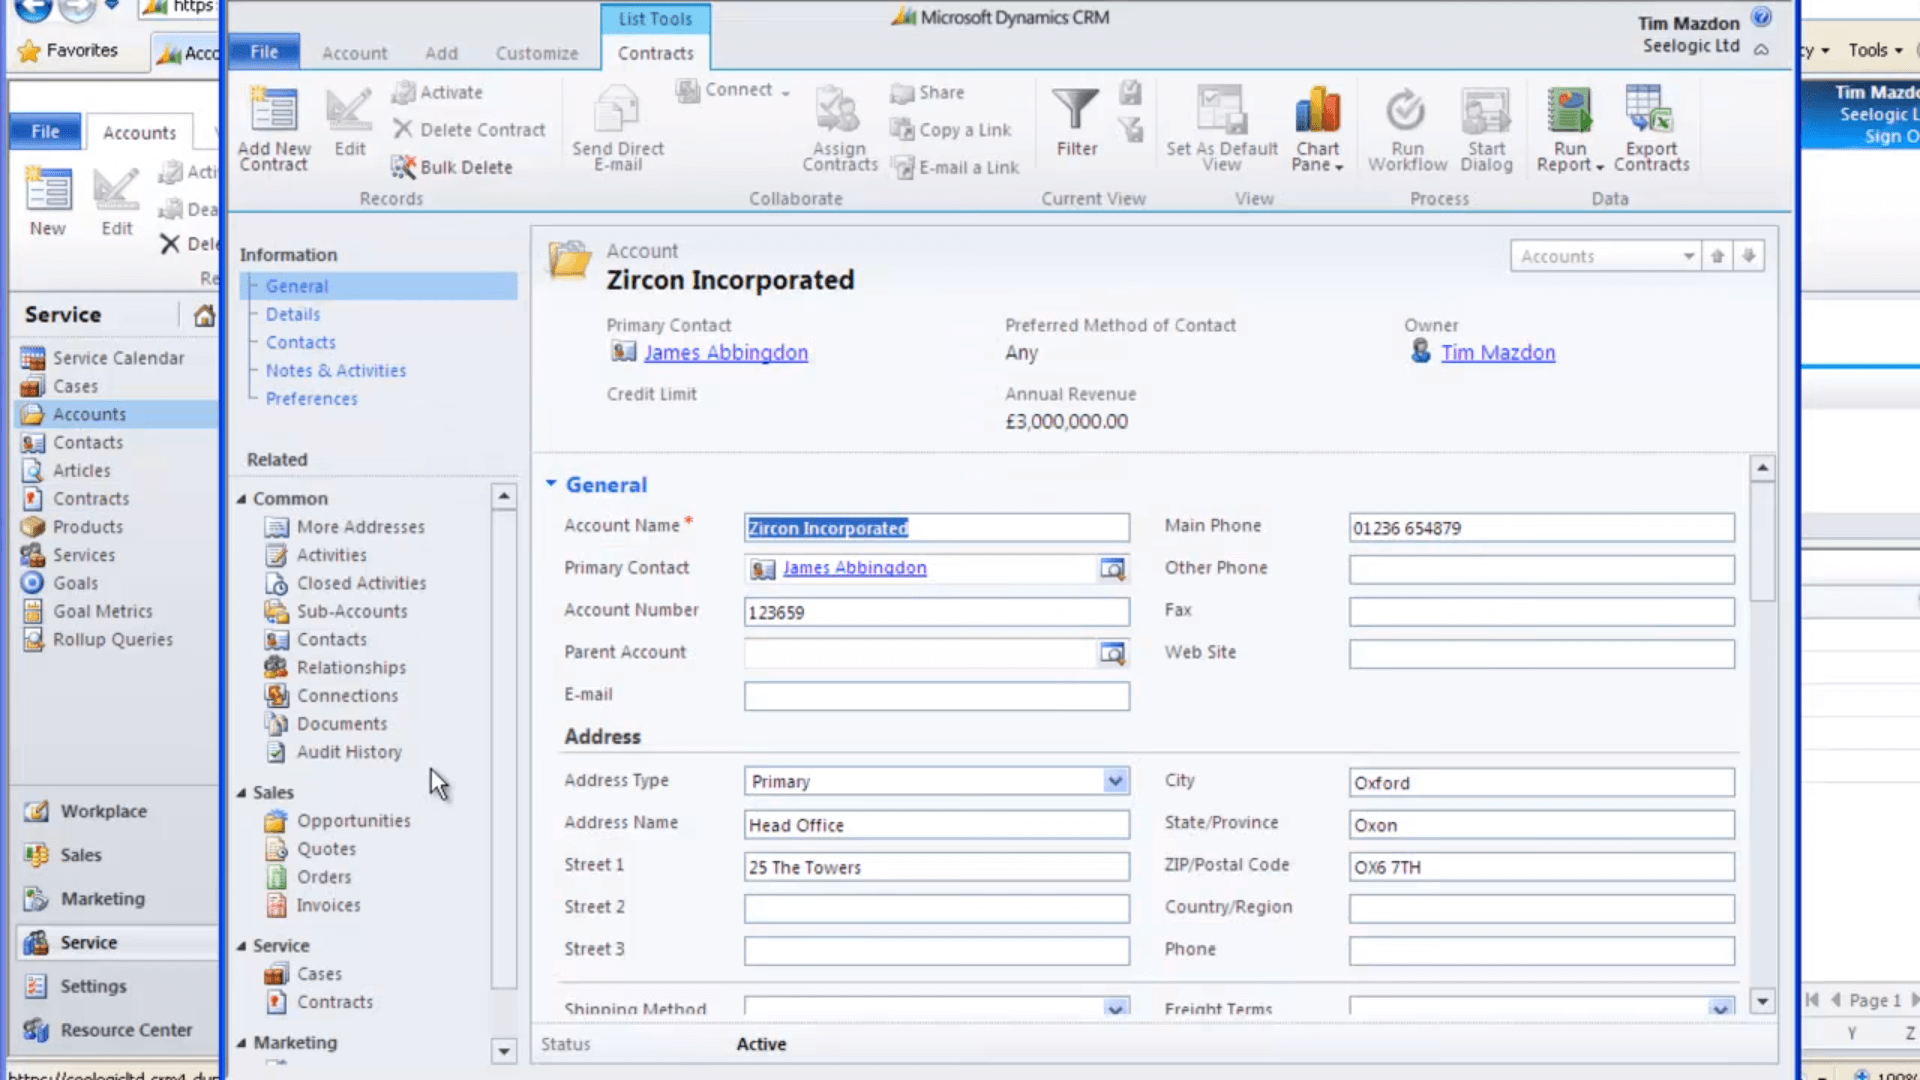Click Parent Account lookup icon
The width and height of the screenshot is (1920, 1080).
[1112, 653]
